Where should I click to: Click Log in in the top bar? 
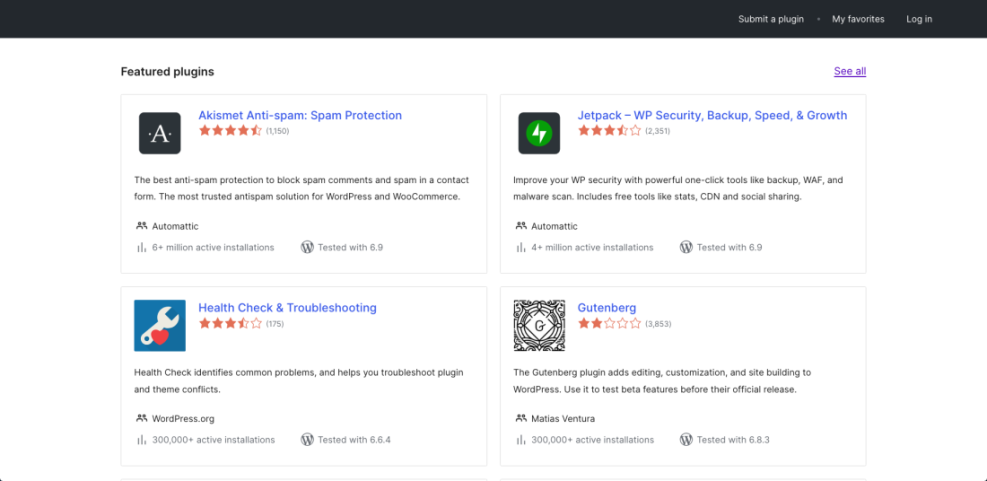(x=919, y=19)
